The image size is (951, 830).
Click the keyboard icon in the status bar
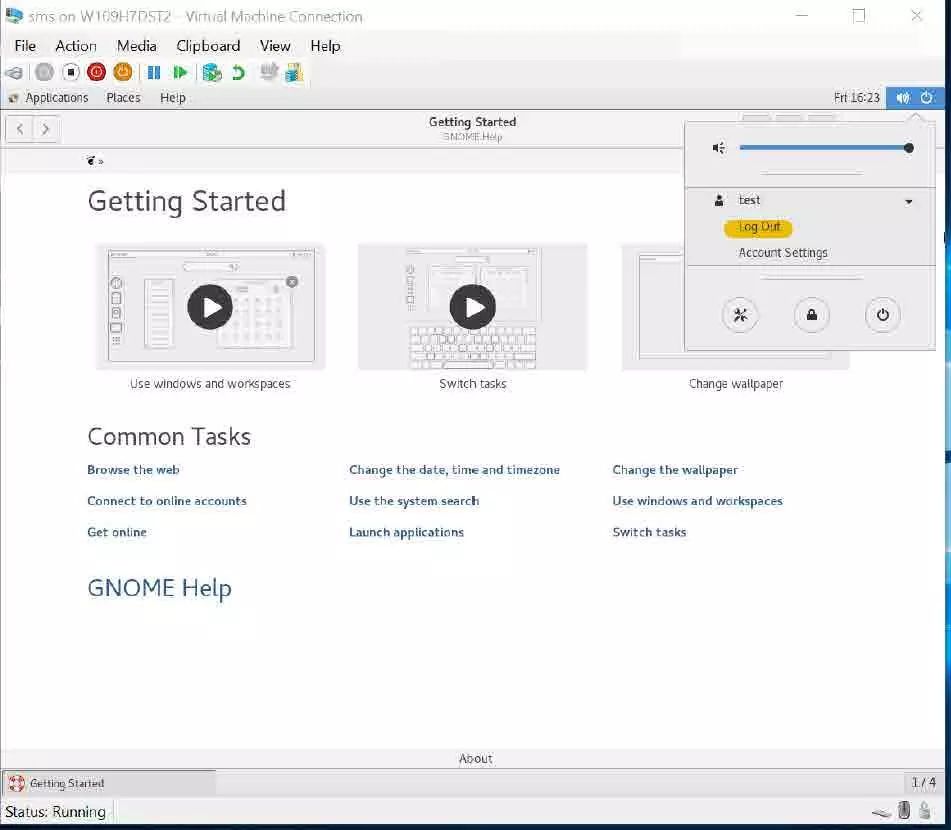[881, 812]
